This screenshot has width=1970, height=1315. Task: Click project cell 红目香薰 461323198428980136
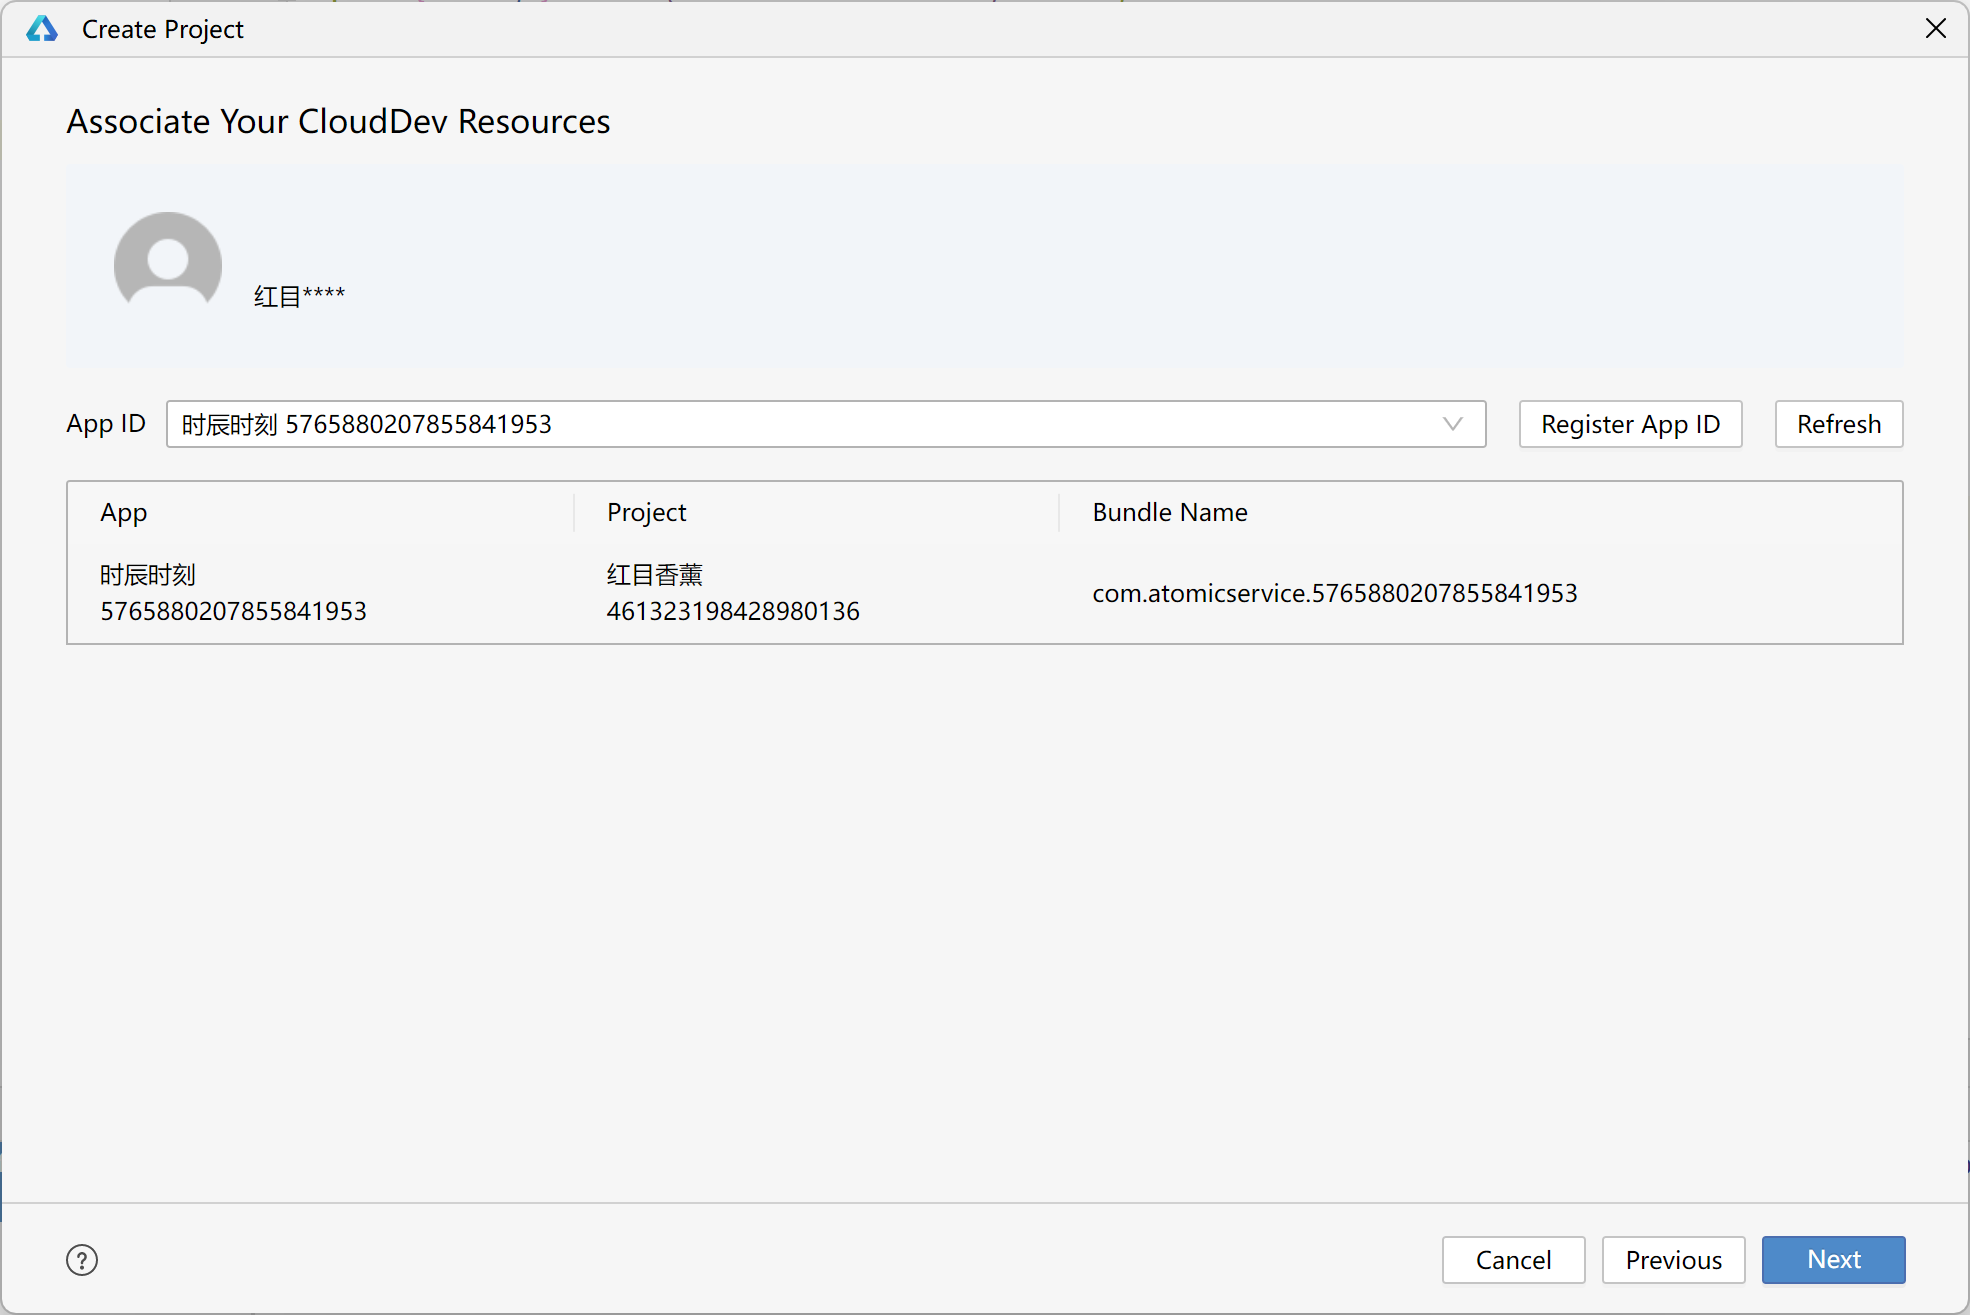733,593
